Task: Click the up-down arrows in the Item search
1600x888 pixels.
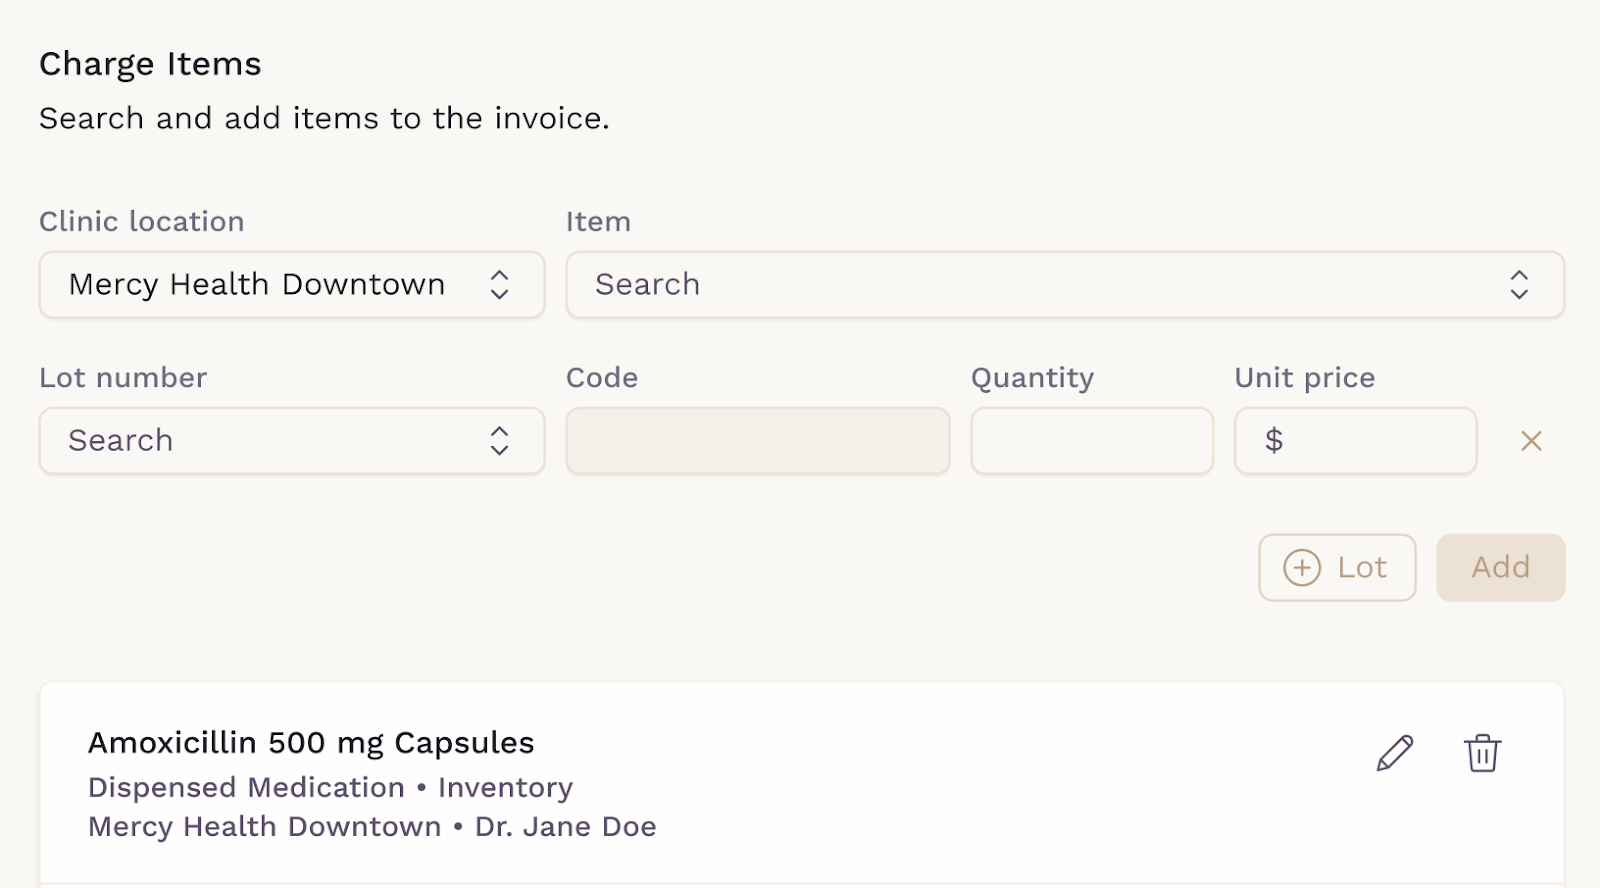Action: (x=1519, y=285)
